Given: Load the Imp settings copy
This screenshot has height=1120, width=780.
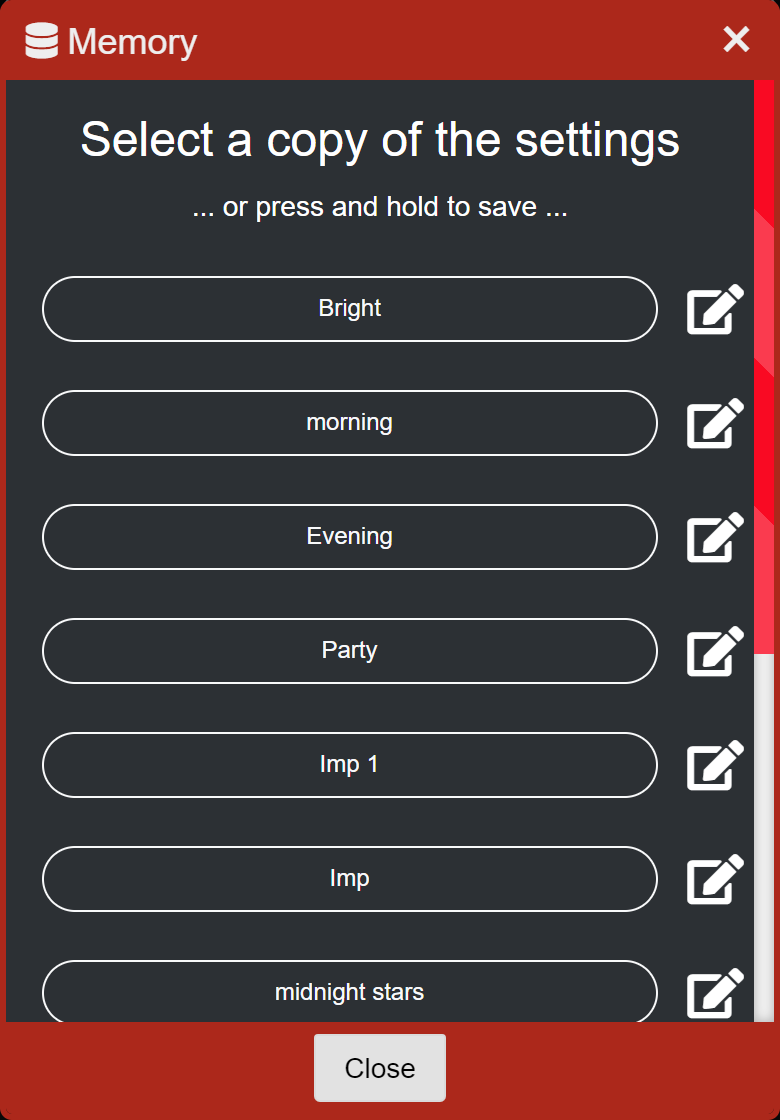Looking at the screenshot, I should 349,879.
